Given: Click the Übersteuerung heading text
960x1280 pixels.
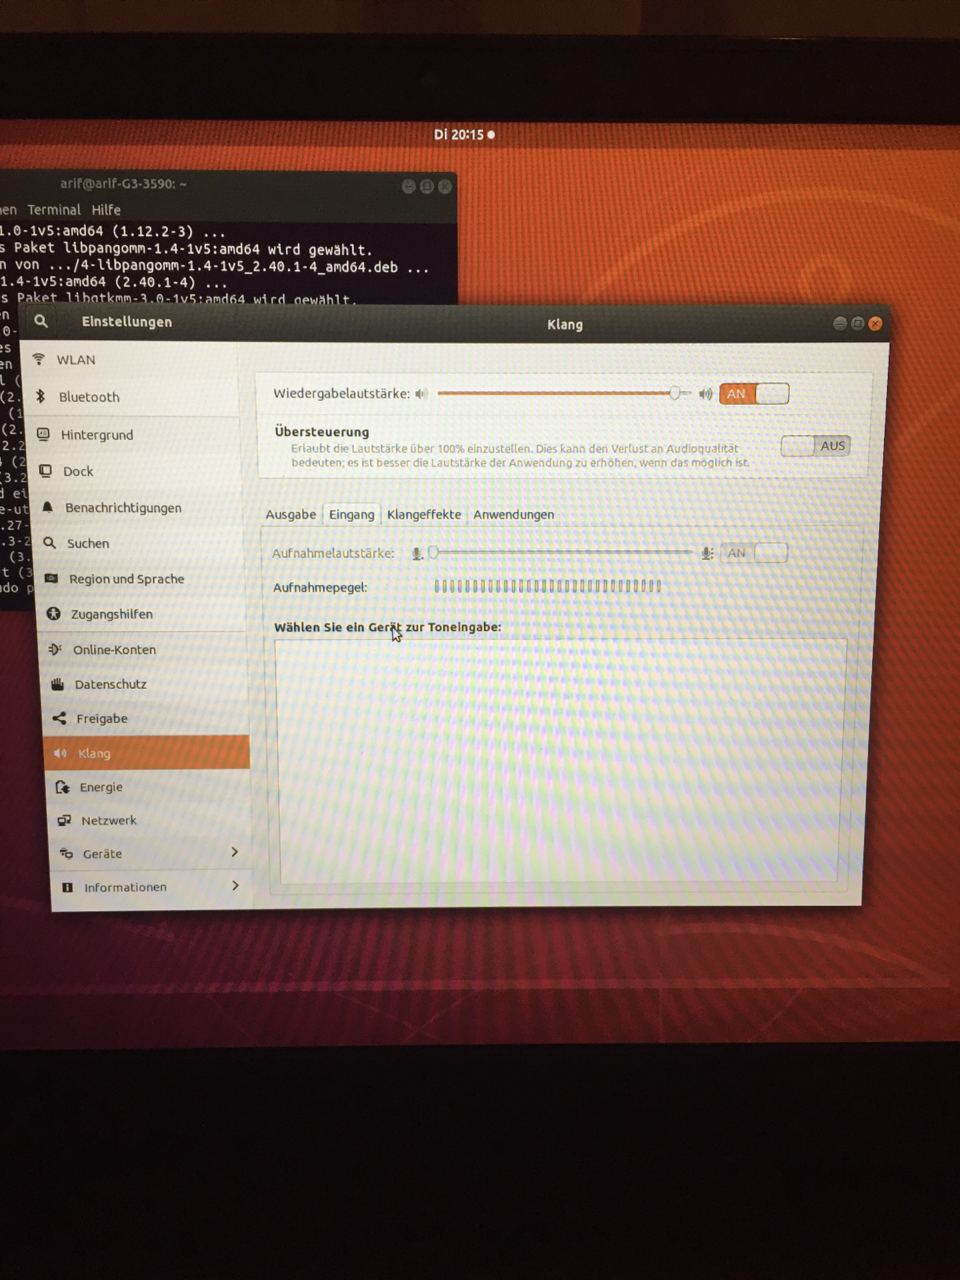Looking at the screenshot, I should 322,432.
